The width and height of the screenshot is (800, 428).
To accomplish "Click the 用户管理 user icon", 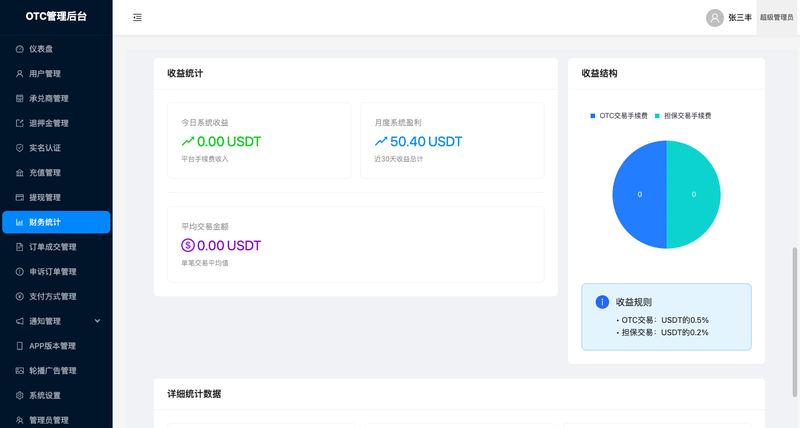I will coord(19,74).
